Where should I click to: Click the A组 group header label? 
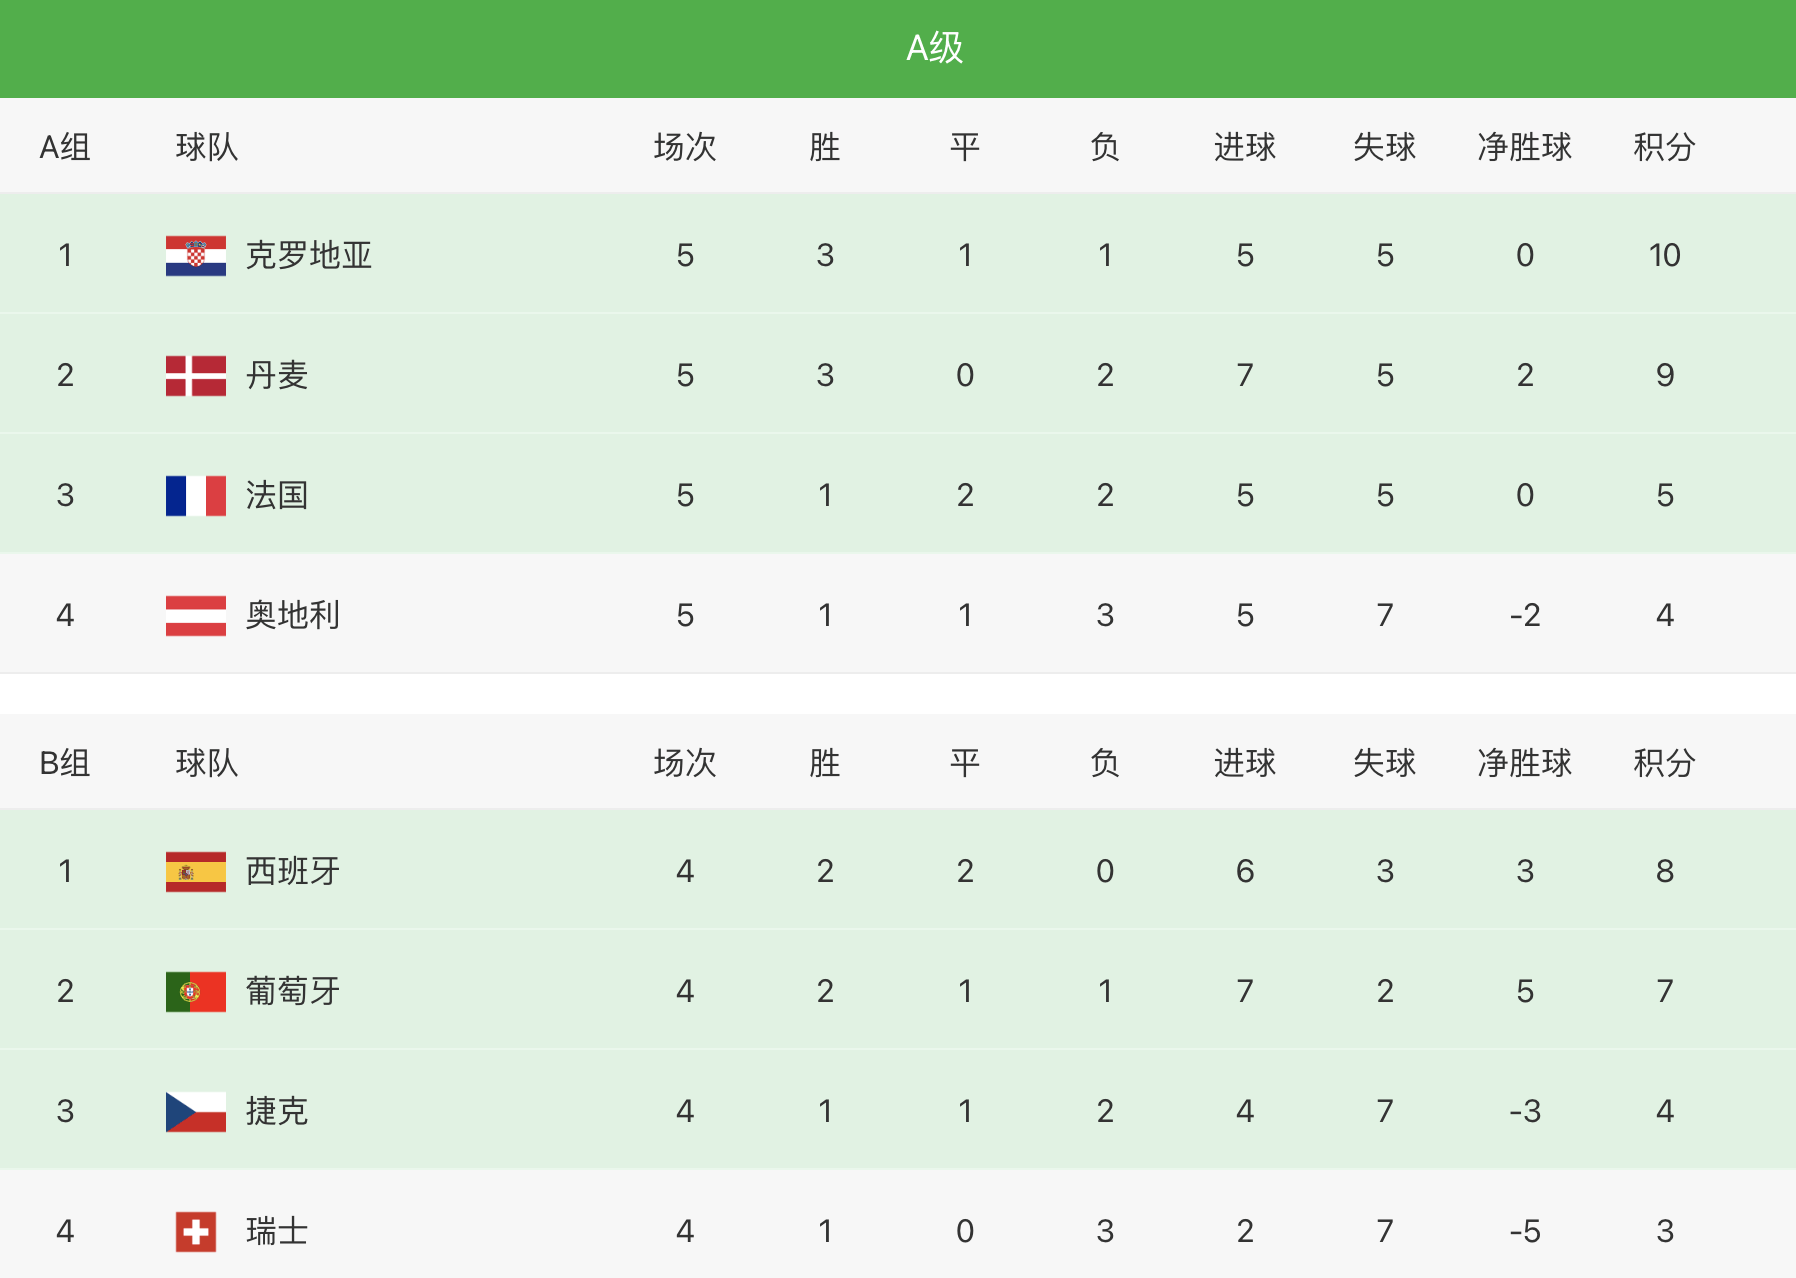click(65, 148)
